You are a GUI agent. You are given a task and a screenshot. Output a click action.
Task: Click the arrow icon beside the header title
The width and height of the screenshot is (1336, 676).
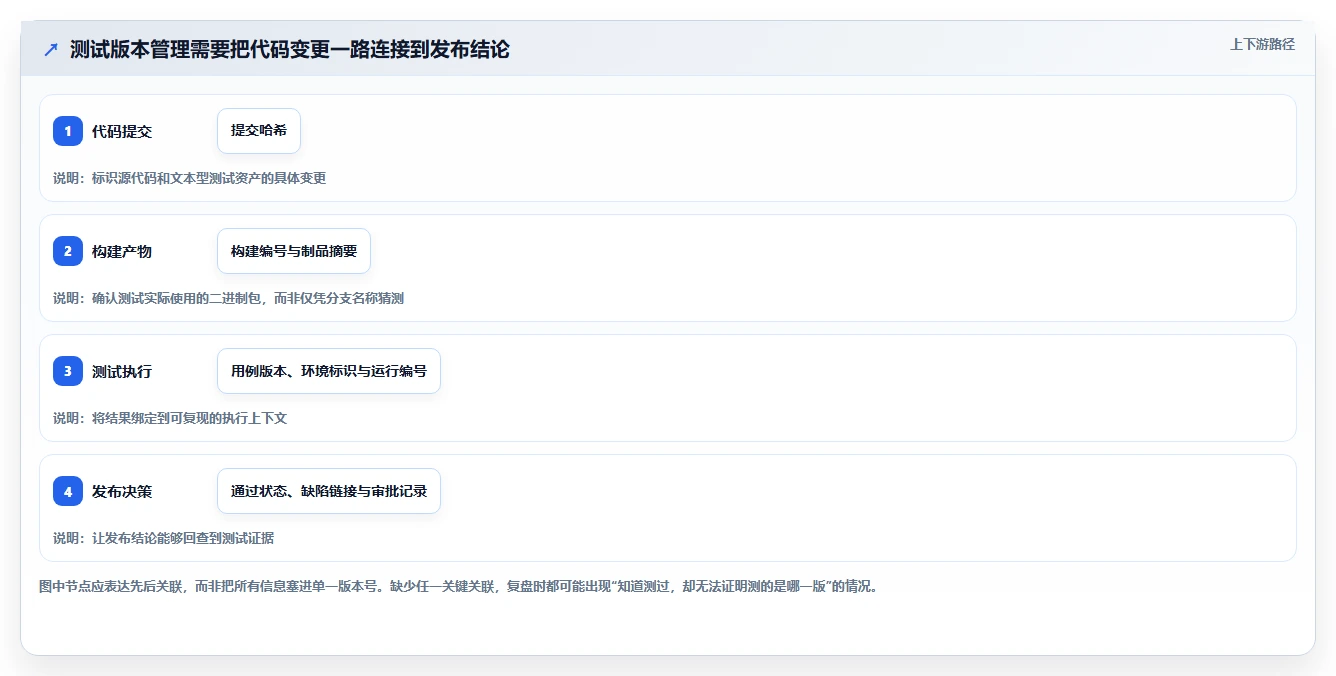point(51,49)
